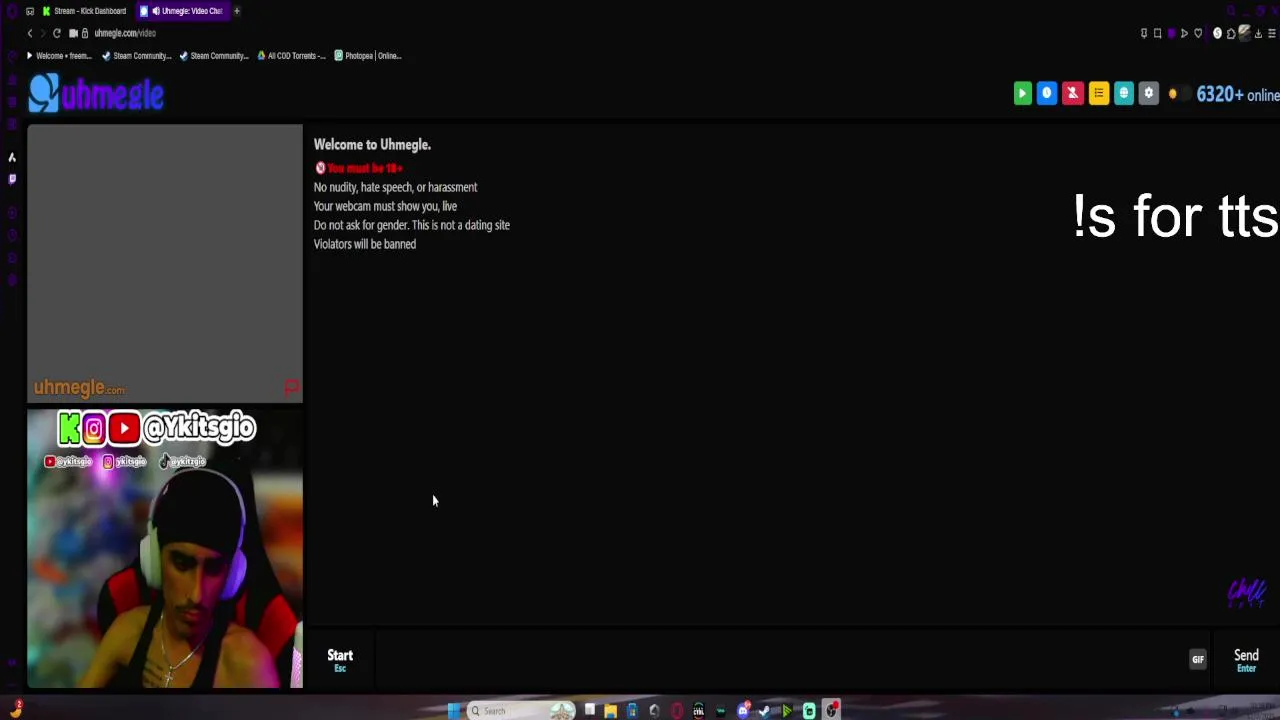Screen dimensions: 1280x720
Task: Click the "Welcome to Uhmegle." heading
Action: click(372, 145)
